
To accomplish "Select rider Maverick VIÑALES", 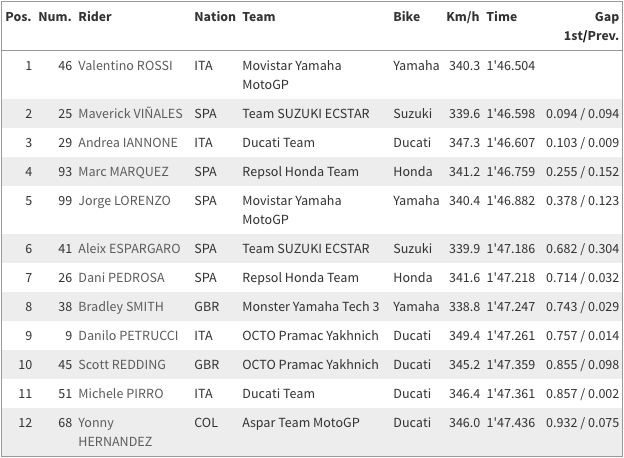I will coord(129,114).
